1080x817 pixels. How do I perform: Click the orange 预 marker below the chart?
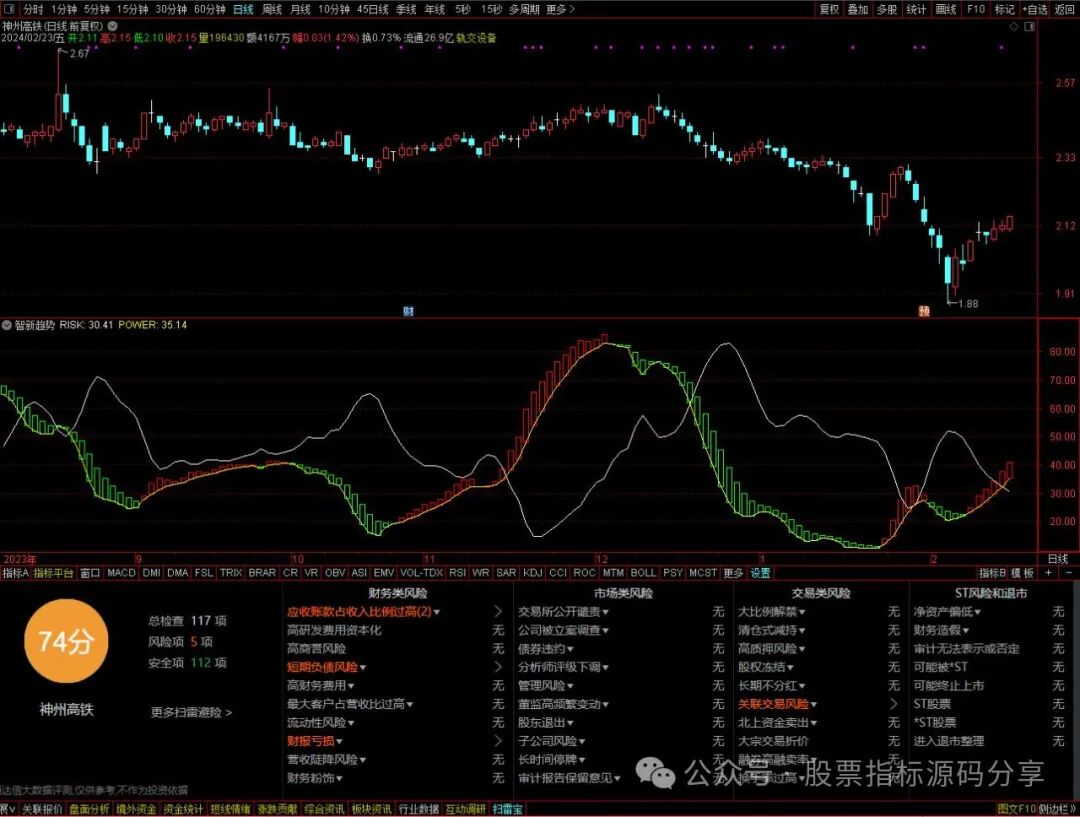[924, 311]
